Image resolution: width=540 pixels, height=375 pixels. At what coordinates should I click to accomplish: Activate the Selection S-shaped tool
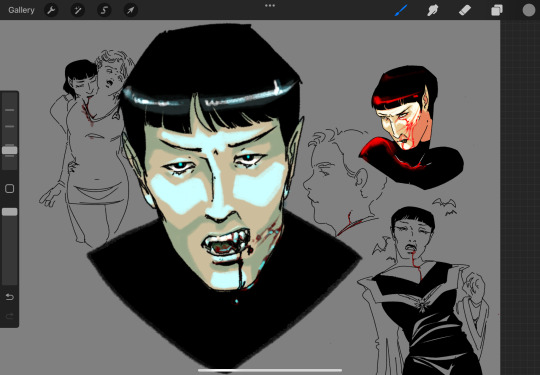pyautogui.click(x=104, y=10)
